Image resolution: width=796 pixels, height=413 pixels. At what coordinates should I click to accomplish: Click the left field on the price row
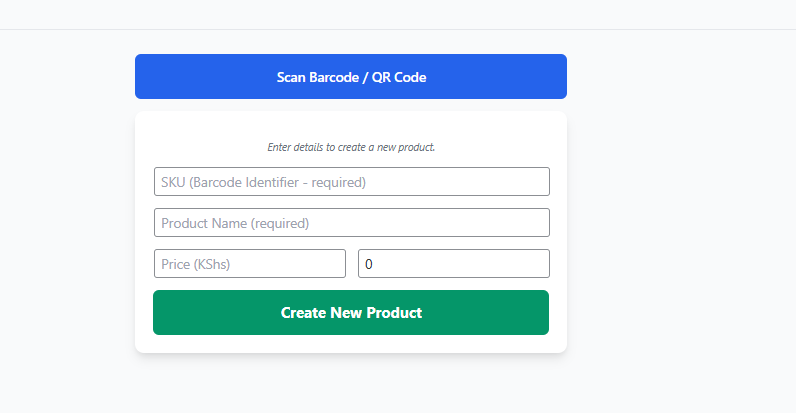(249, 264)
